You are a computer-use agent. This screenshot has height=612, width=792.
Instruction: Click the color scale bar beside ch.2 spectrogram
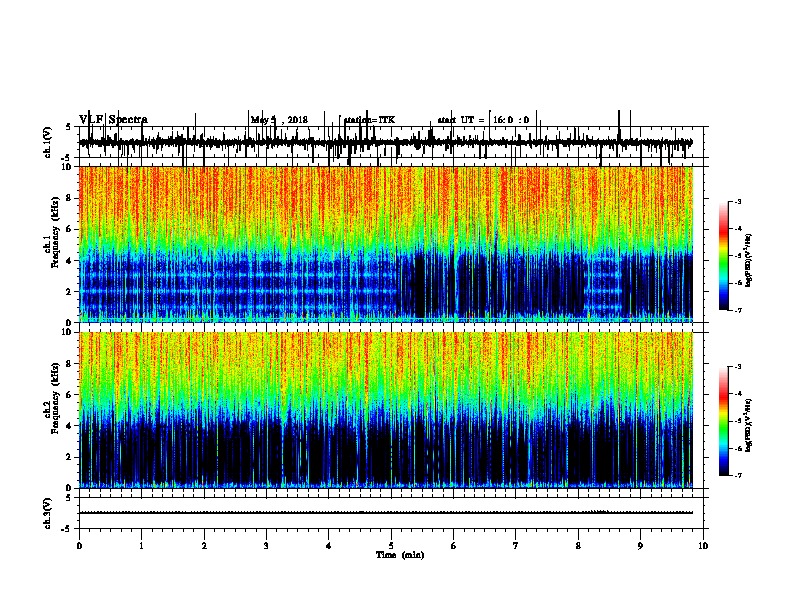(723, 421)
